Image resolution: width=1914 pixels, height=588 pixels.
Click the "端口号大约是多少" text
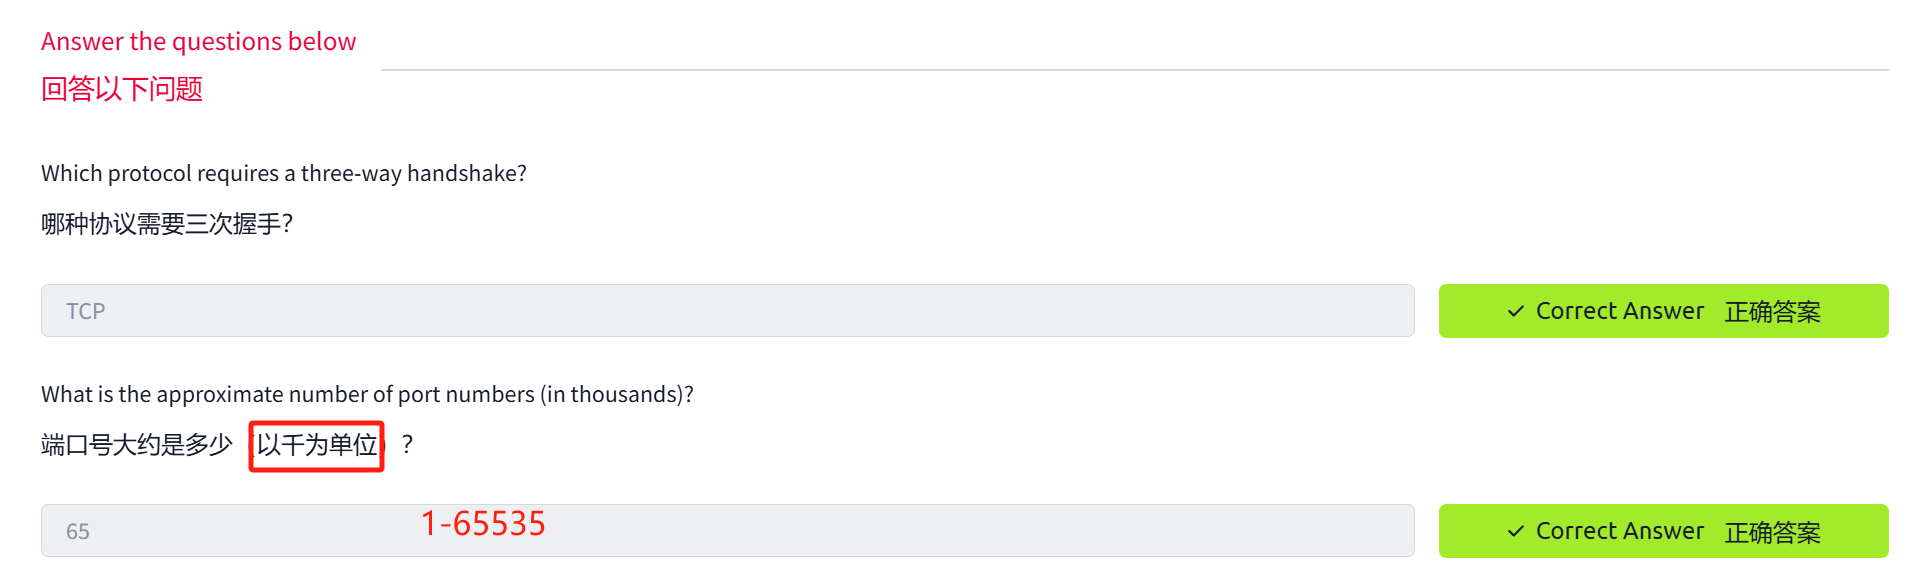[x=136, y=445]
